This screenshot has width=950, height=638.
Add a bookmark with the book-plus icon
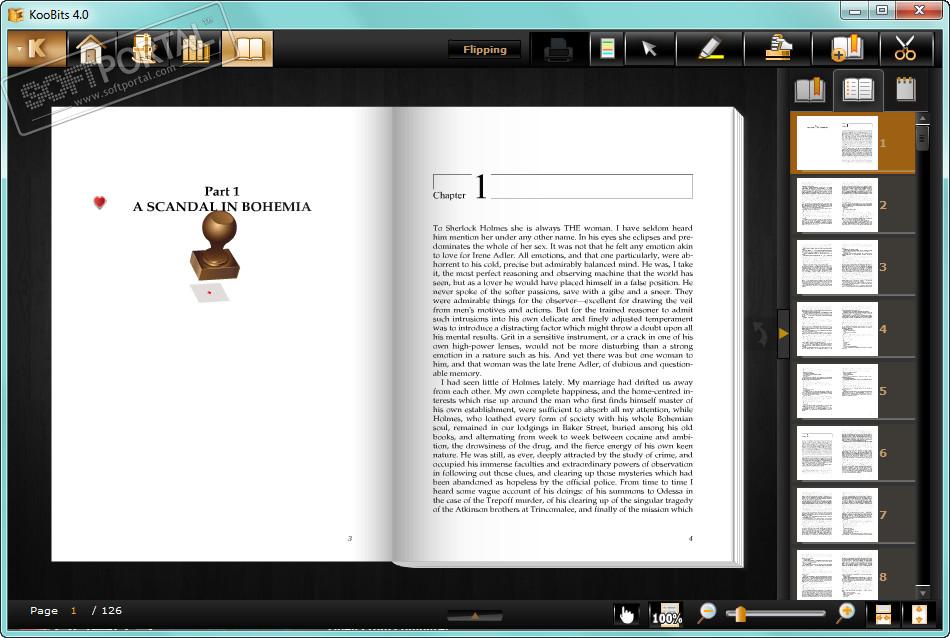[846, 48]
